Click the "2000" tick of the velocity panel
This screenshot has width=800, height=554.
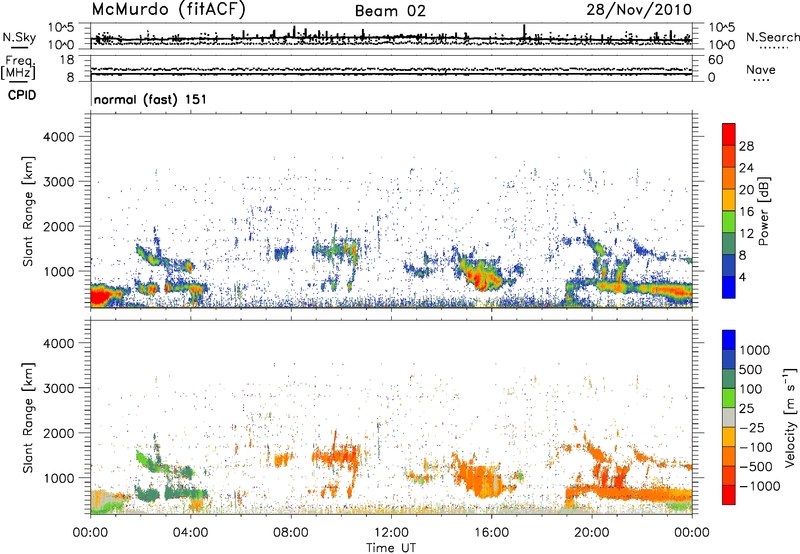click(58, 433)
